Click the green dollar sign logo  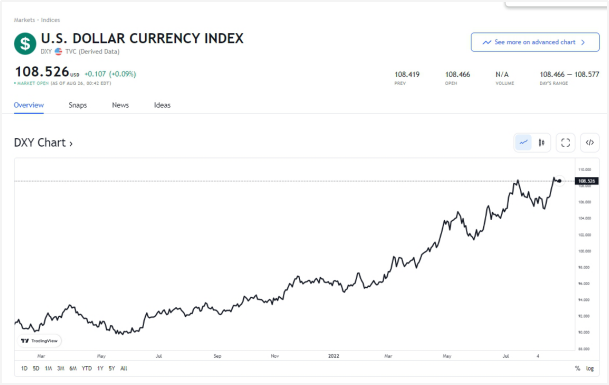(x=25, y=44)
